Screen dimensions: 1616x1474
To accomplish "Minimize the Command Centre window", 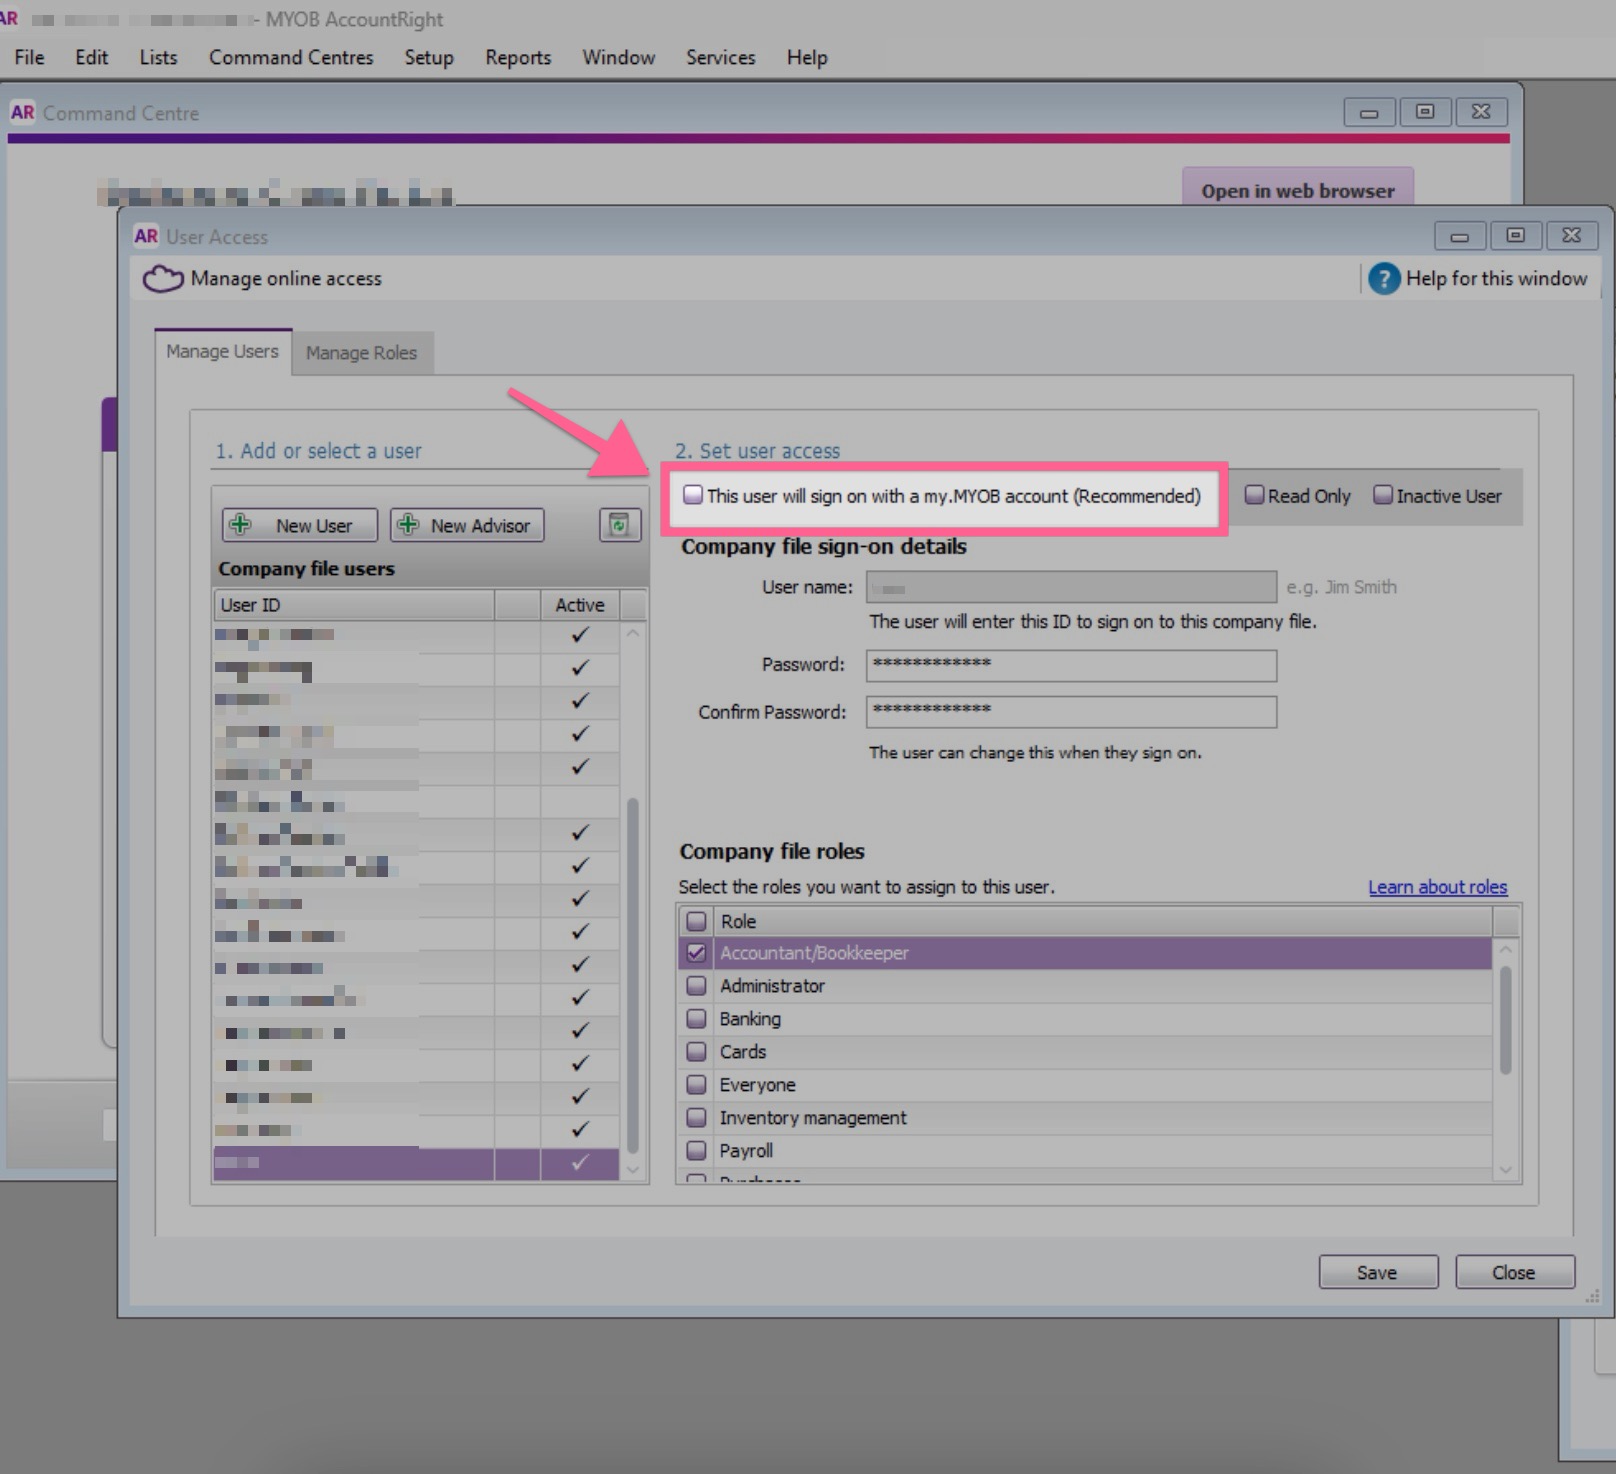I will click(x=1369, y=112).
